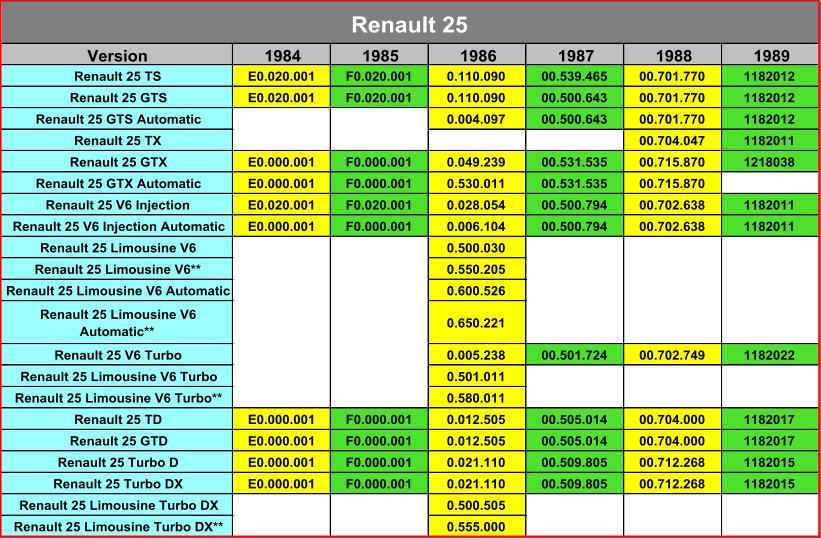Viewport: 821px width, 538px height.
Task: Select 00.500.794 in the Renault 25 V6 Injection row
Action: click(574, 205)
